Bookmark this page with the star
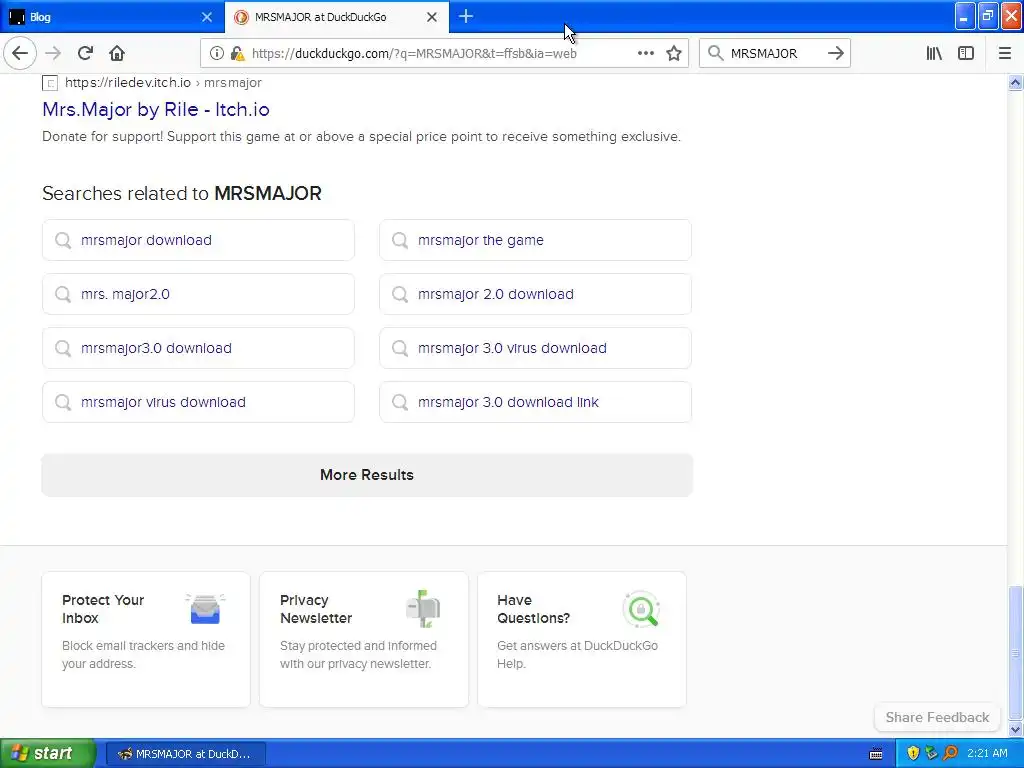 pos(674,54)
